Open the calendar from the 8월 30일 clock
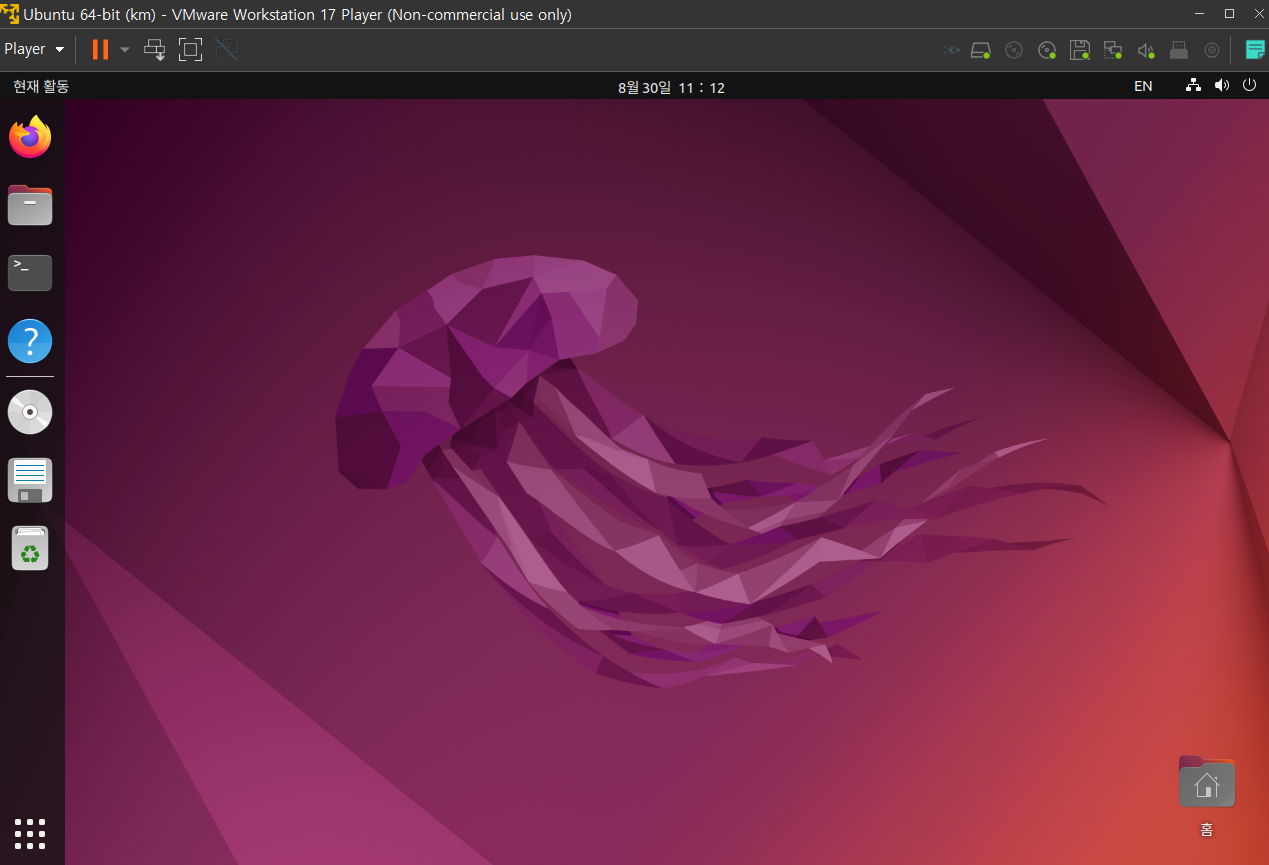Viewport: 1269px width, 865px height. [x=671, y=87]
